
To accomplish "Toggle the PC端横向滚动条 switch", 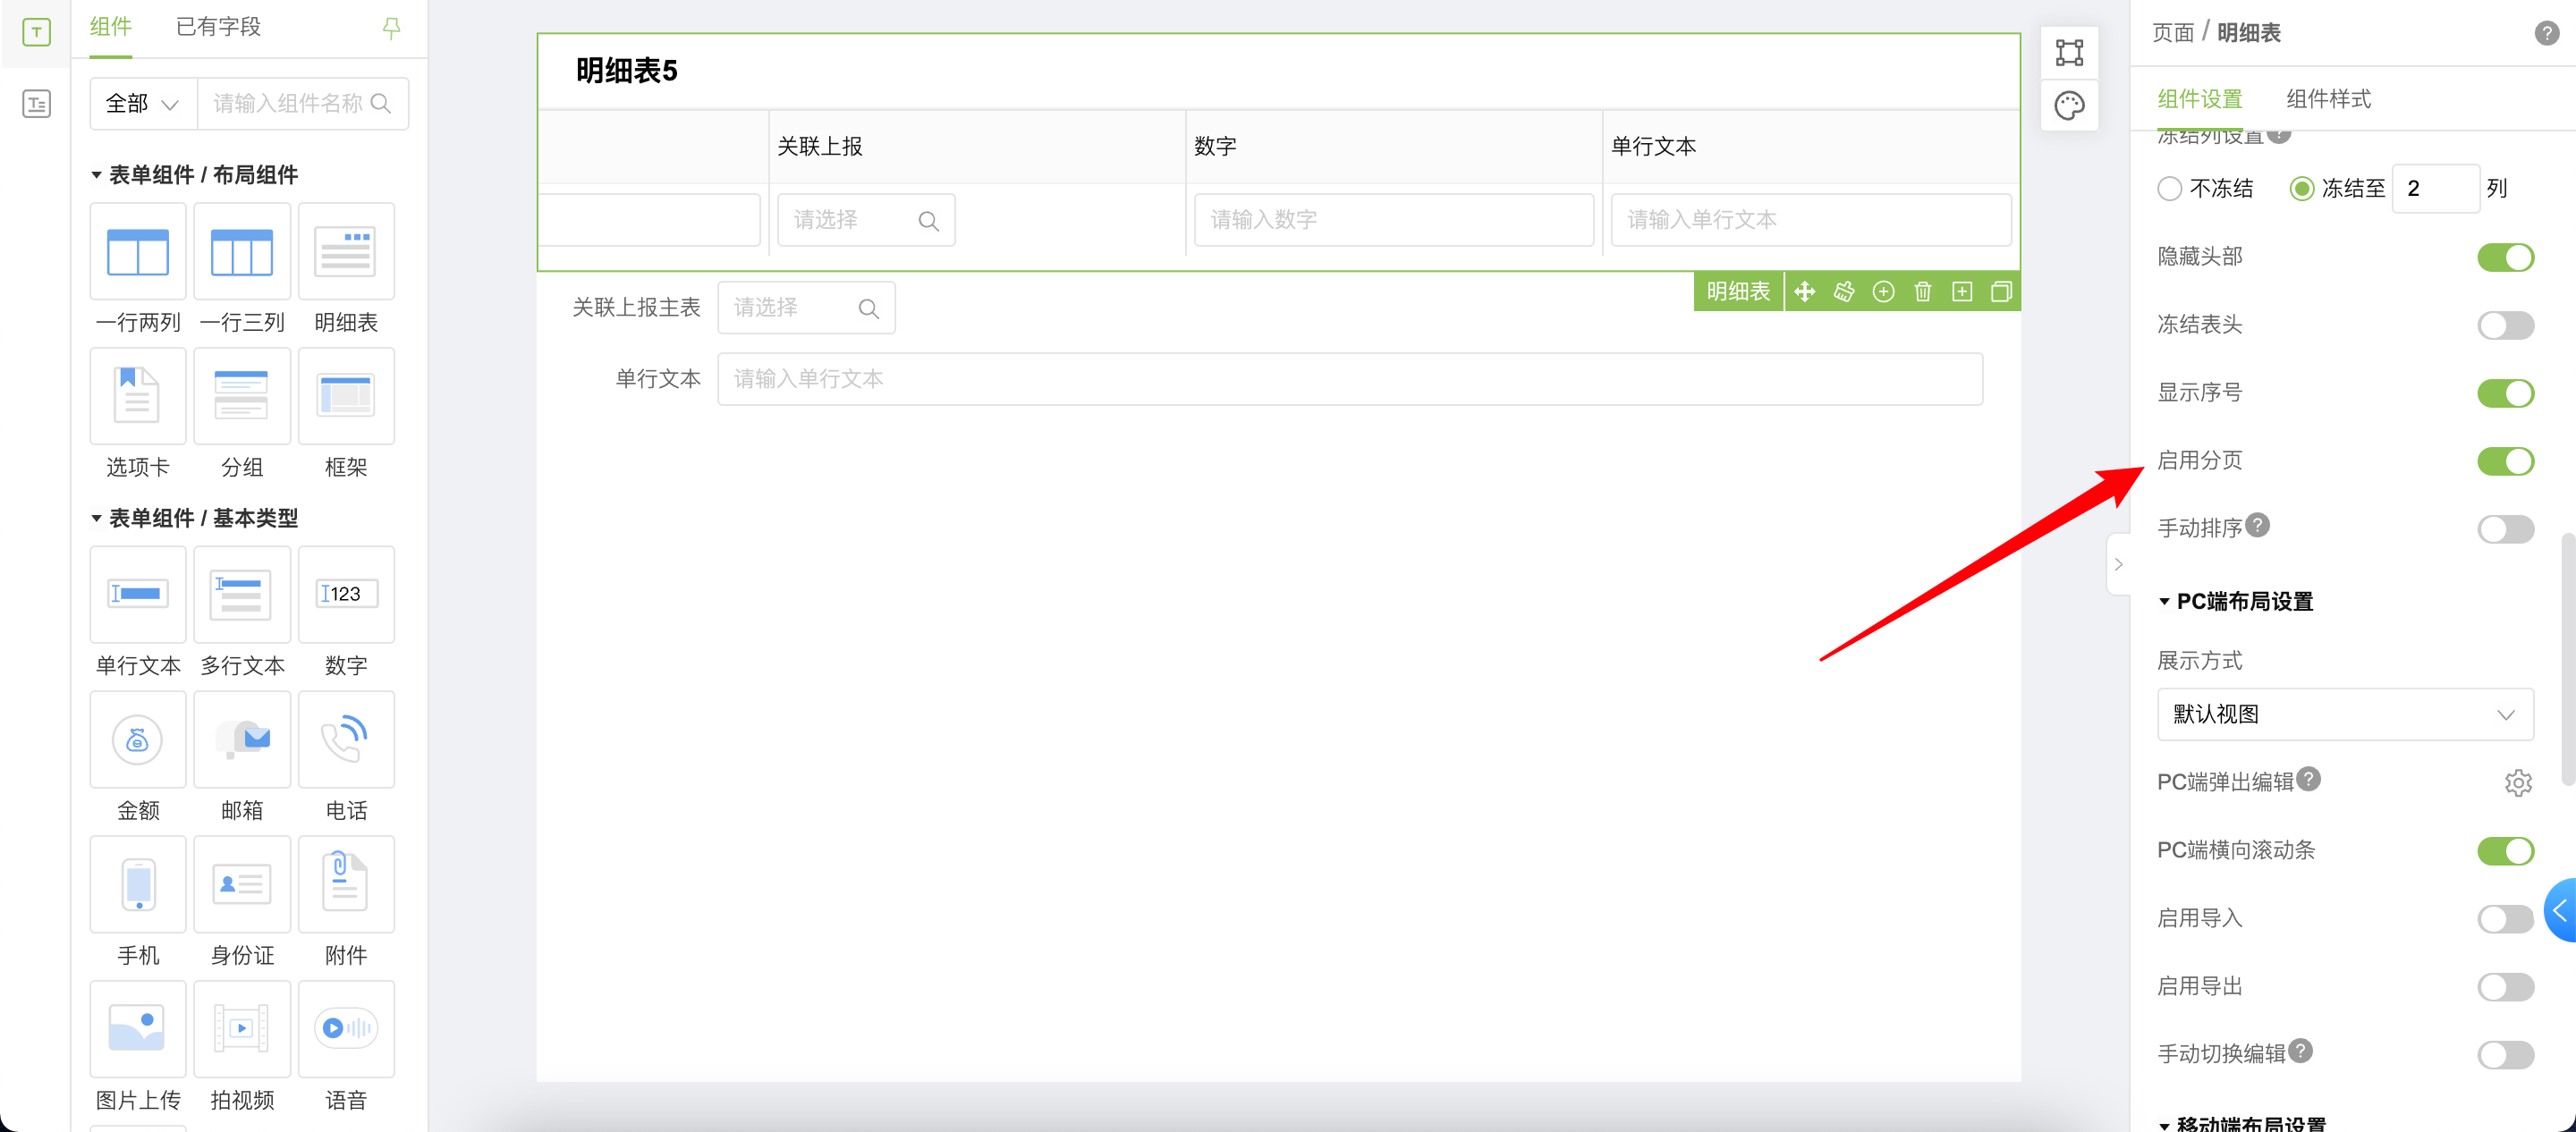I will point(2505,851).
